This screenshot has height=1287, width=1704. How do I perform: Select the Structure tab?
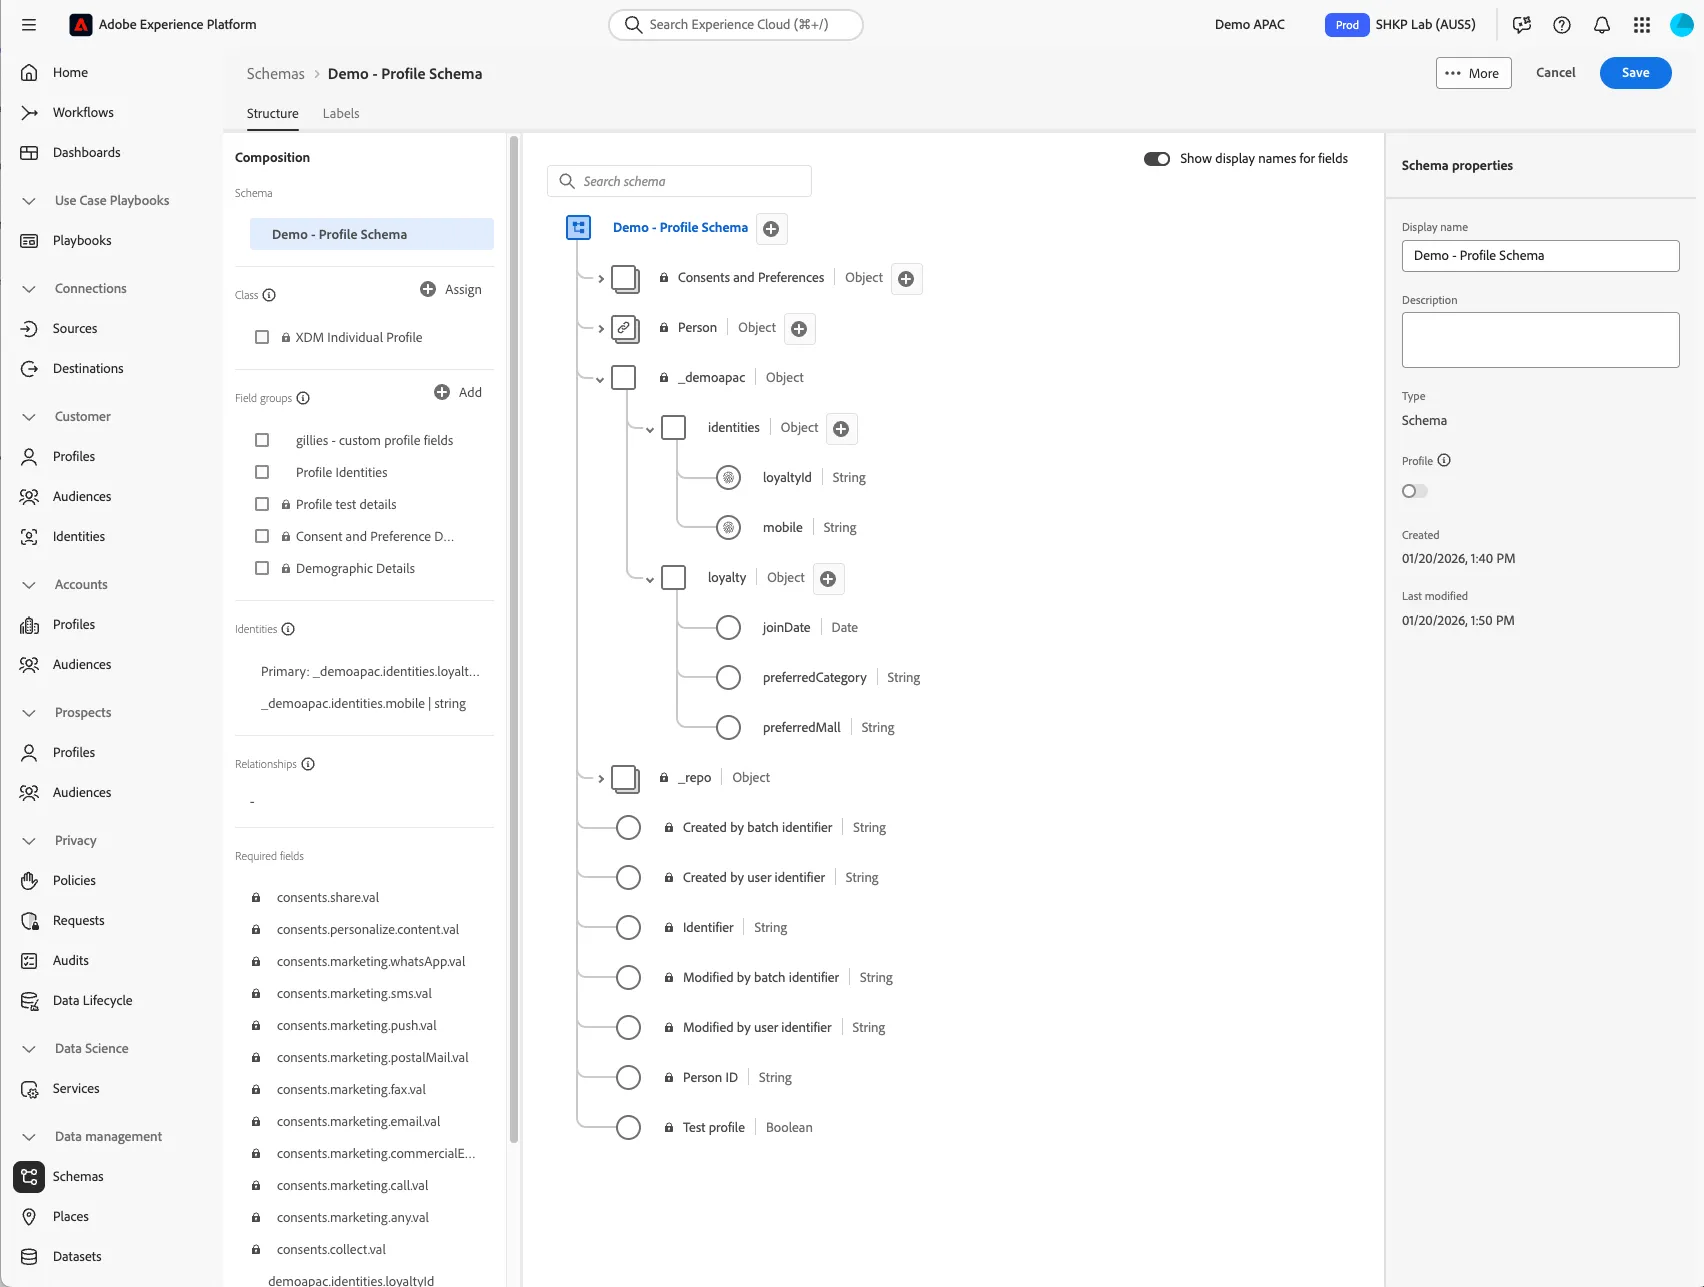point(273,114)
